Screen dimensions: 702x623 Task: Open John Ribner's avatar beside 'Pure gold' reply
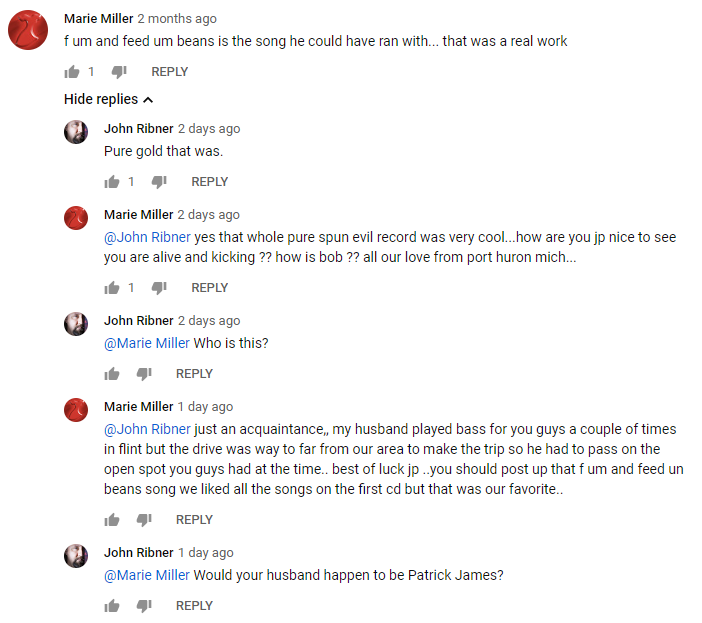coord(76,132)
